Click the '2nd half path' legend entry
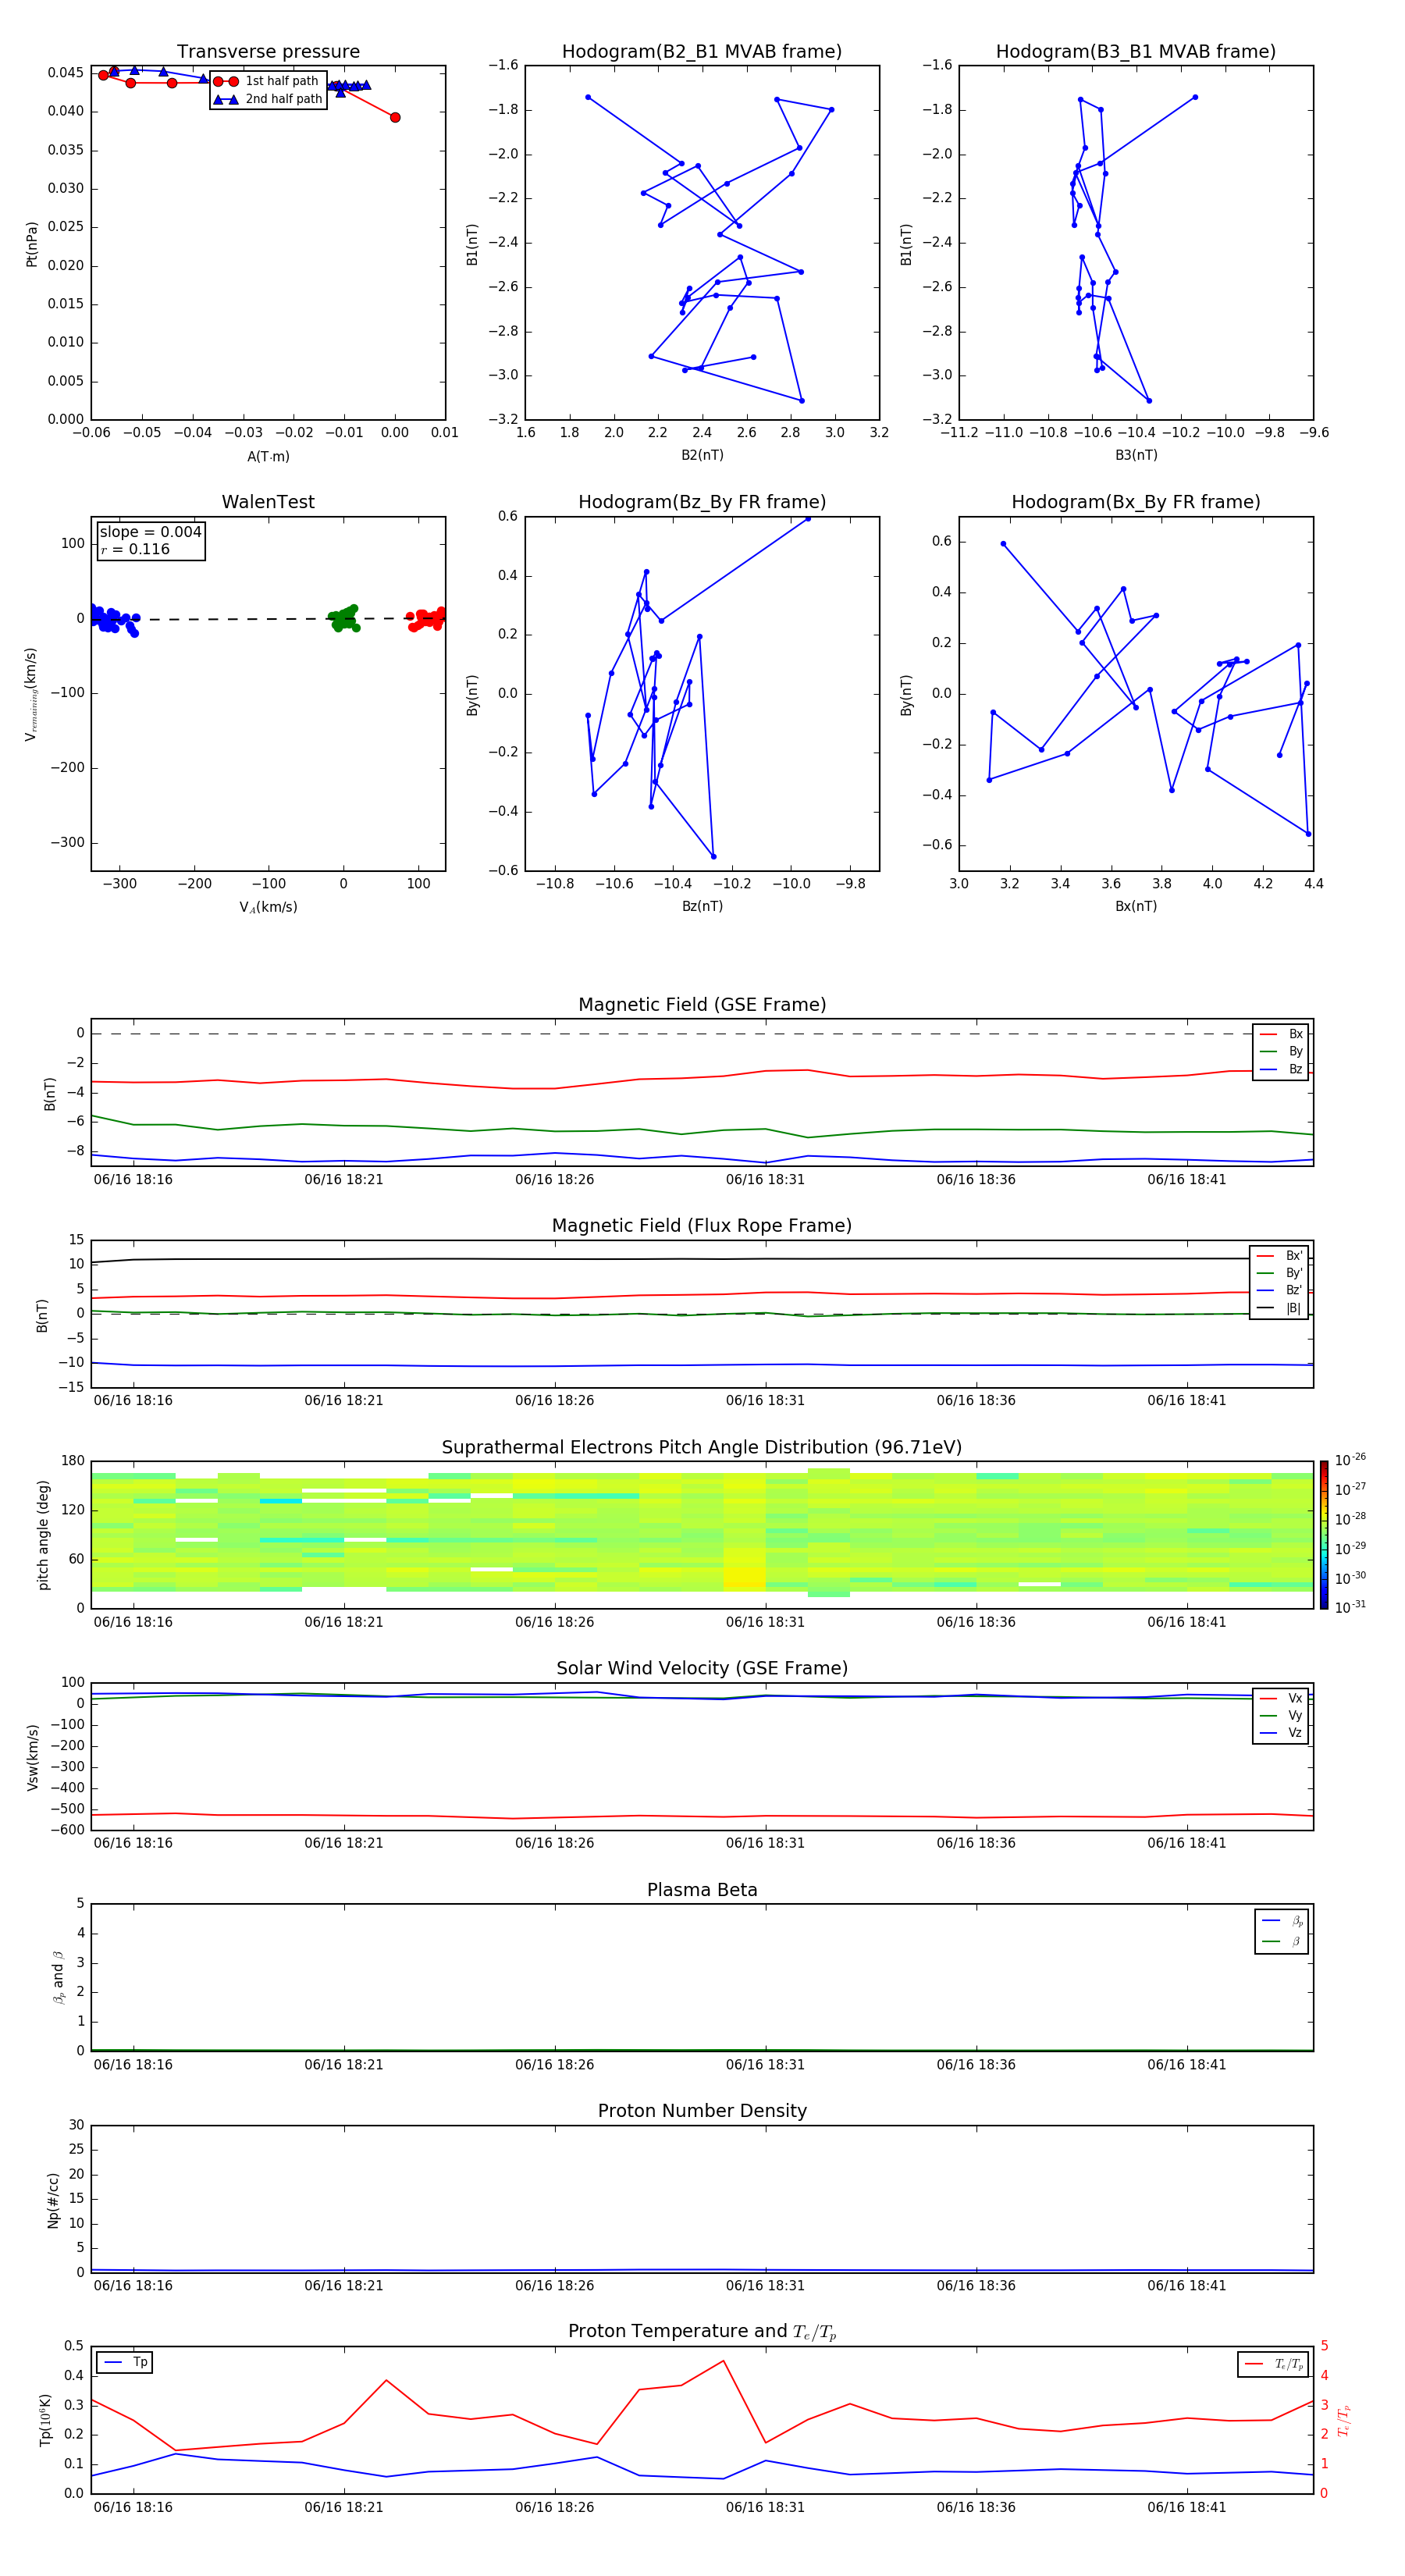 coord(268,99)
